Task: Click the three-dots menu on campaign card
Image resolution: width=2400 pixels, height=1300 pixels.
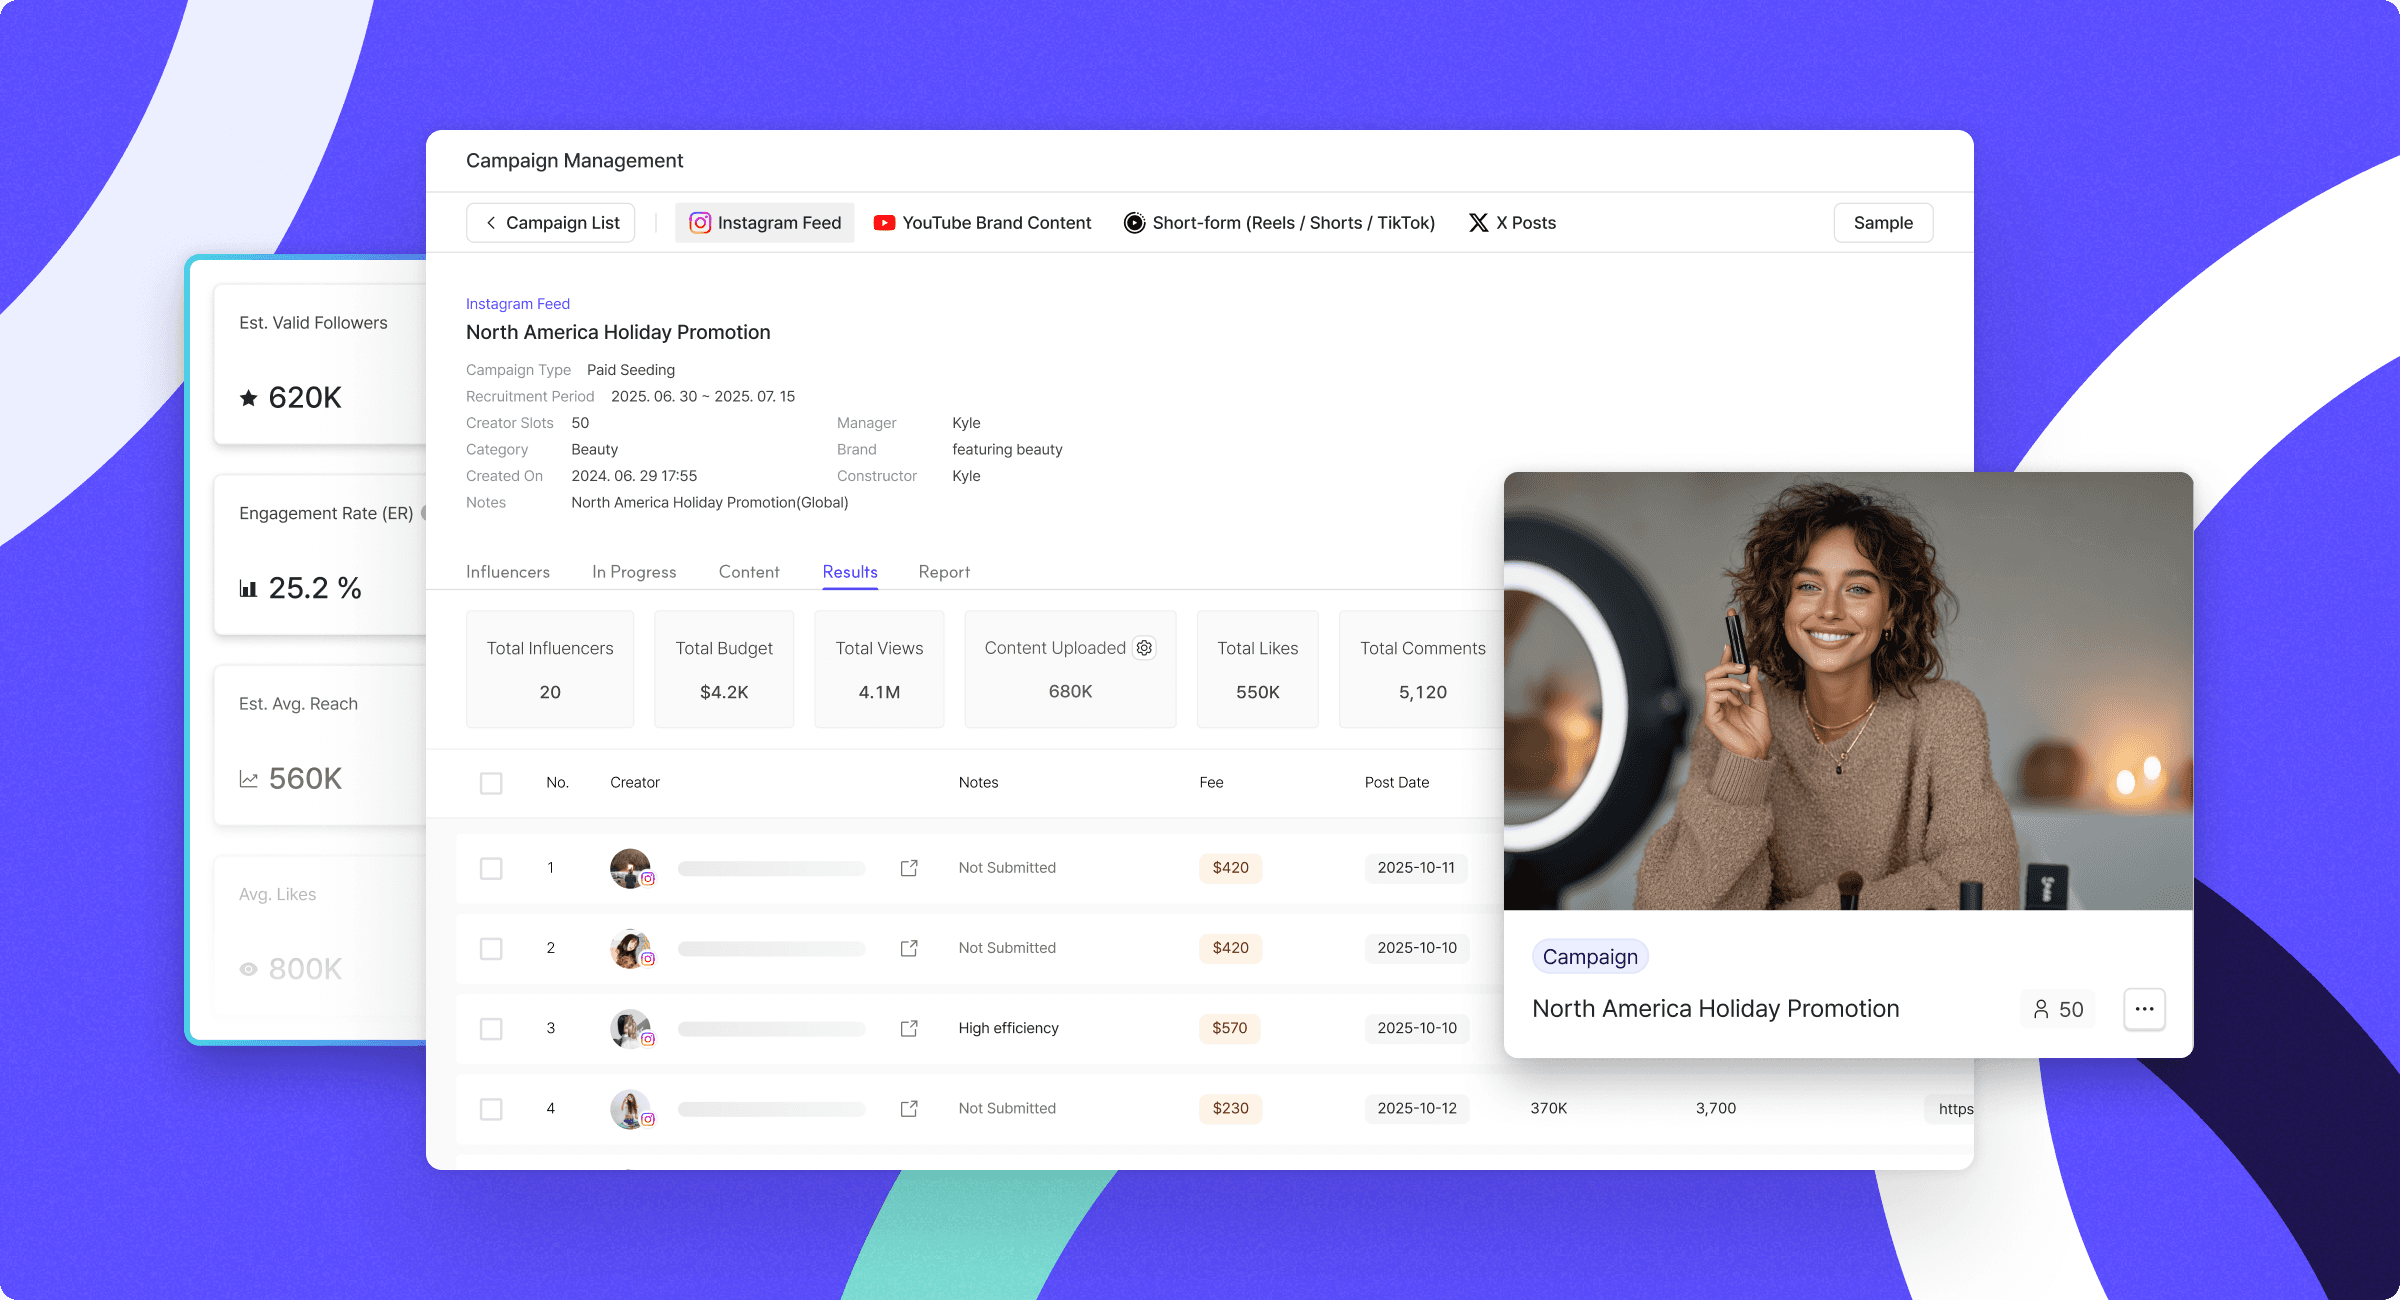Action: tap(2144, 1009)
